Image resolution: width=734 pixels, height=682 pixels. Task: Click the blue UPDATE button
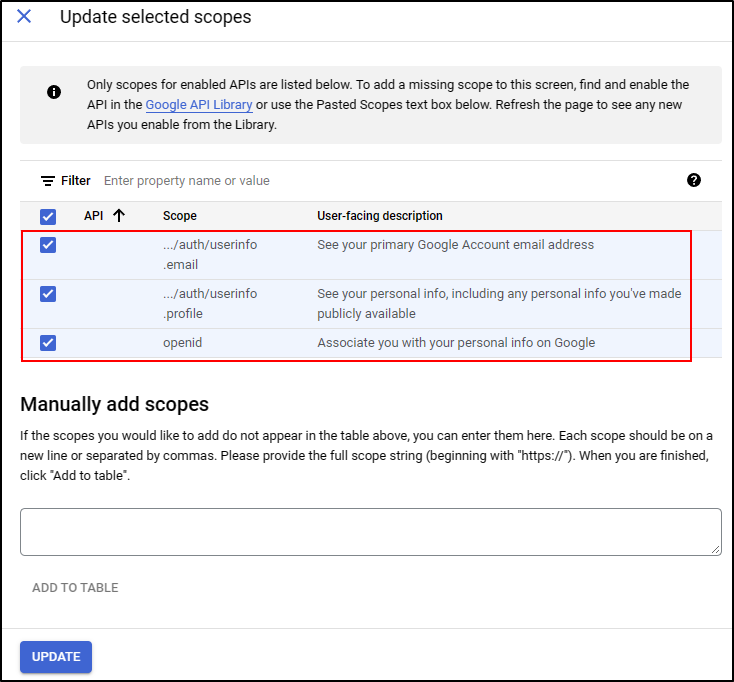click(x=56, y=657)
